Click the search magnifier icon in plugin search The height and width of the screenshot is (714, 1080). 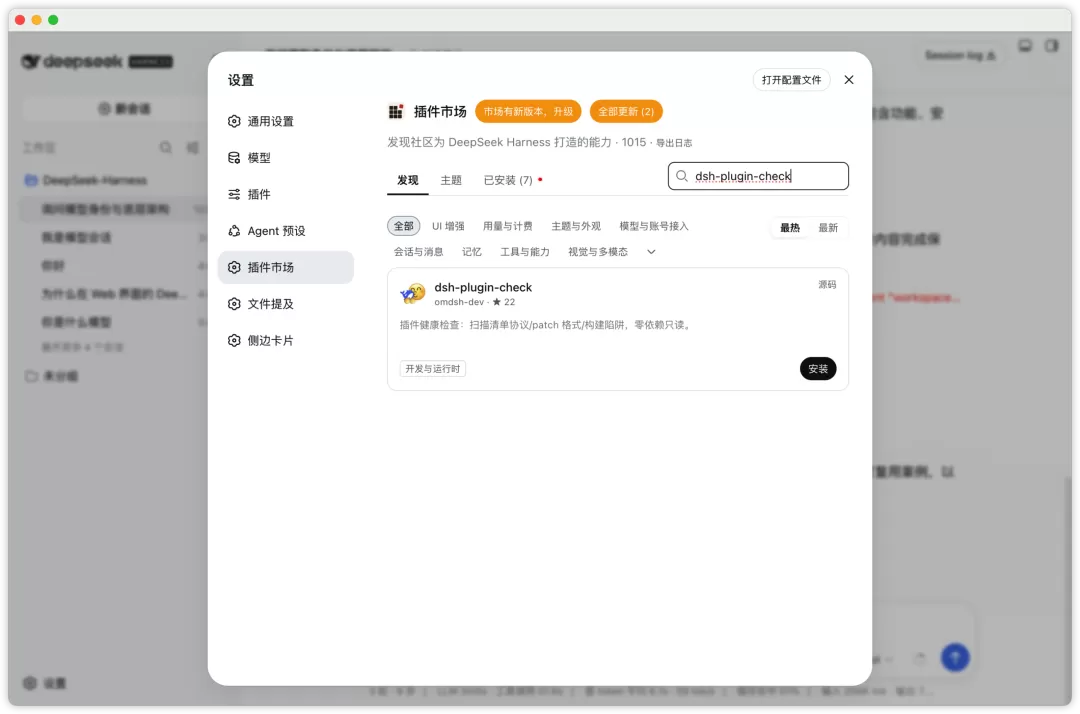coord(681,176)
